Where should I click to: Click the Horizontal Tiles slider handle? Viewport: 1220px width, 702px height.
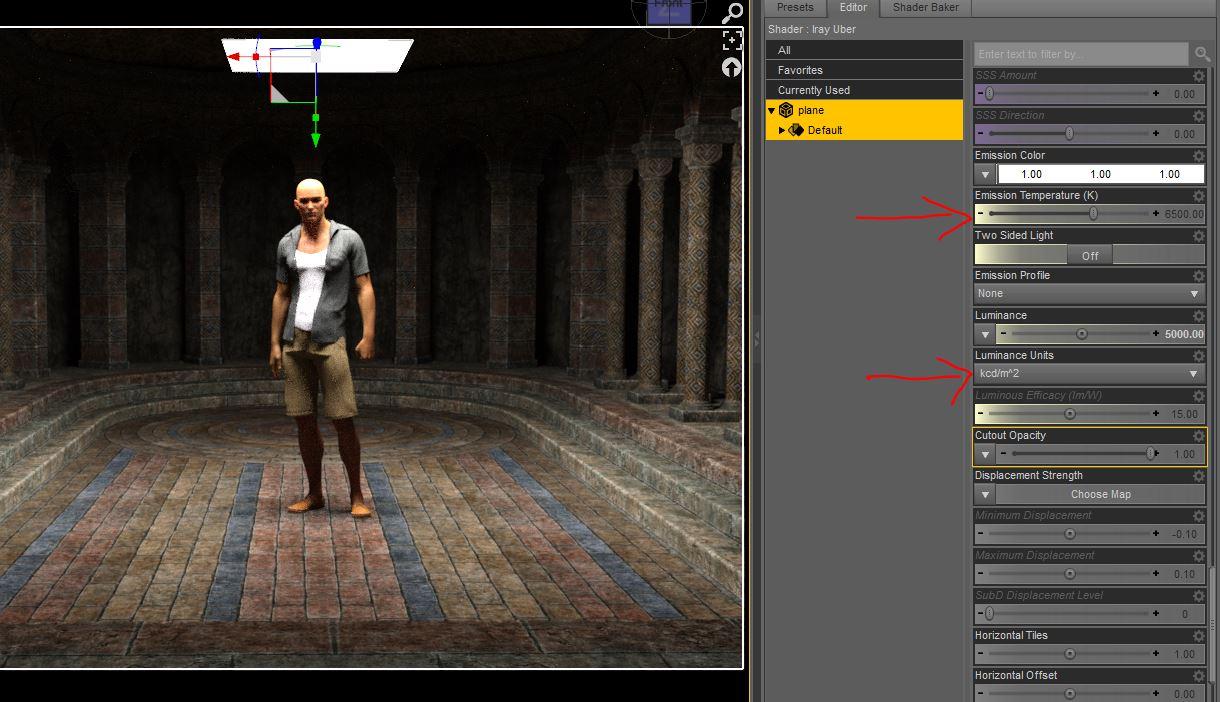coord(1070,654)
